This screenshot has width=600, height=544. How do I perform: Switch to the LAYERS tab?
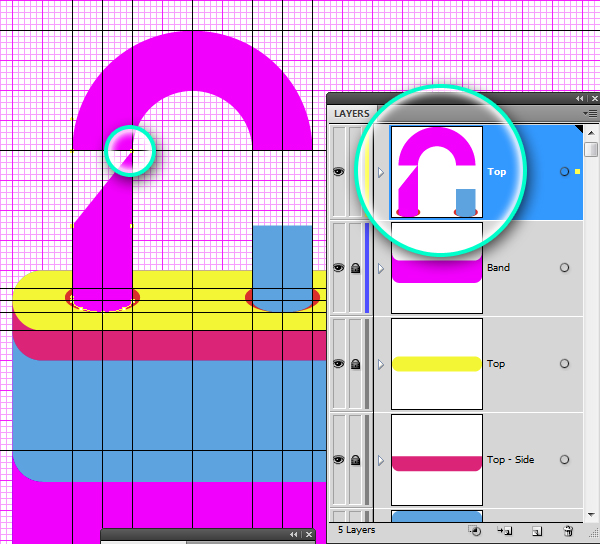(x=352, y=114)
